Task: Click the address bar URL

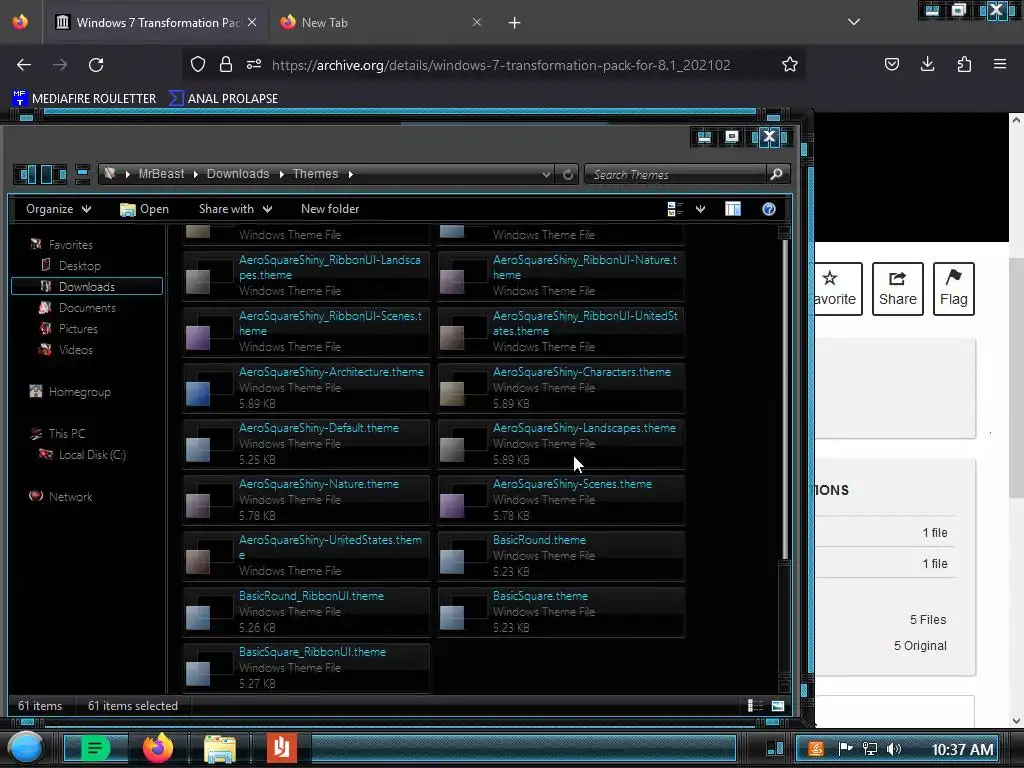Action: [x=501, y=65]
